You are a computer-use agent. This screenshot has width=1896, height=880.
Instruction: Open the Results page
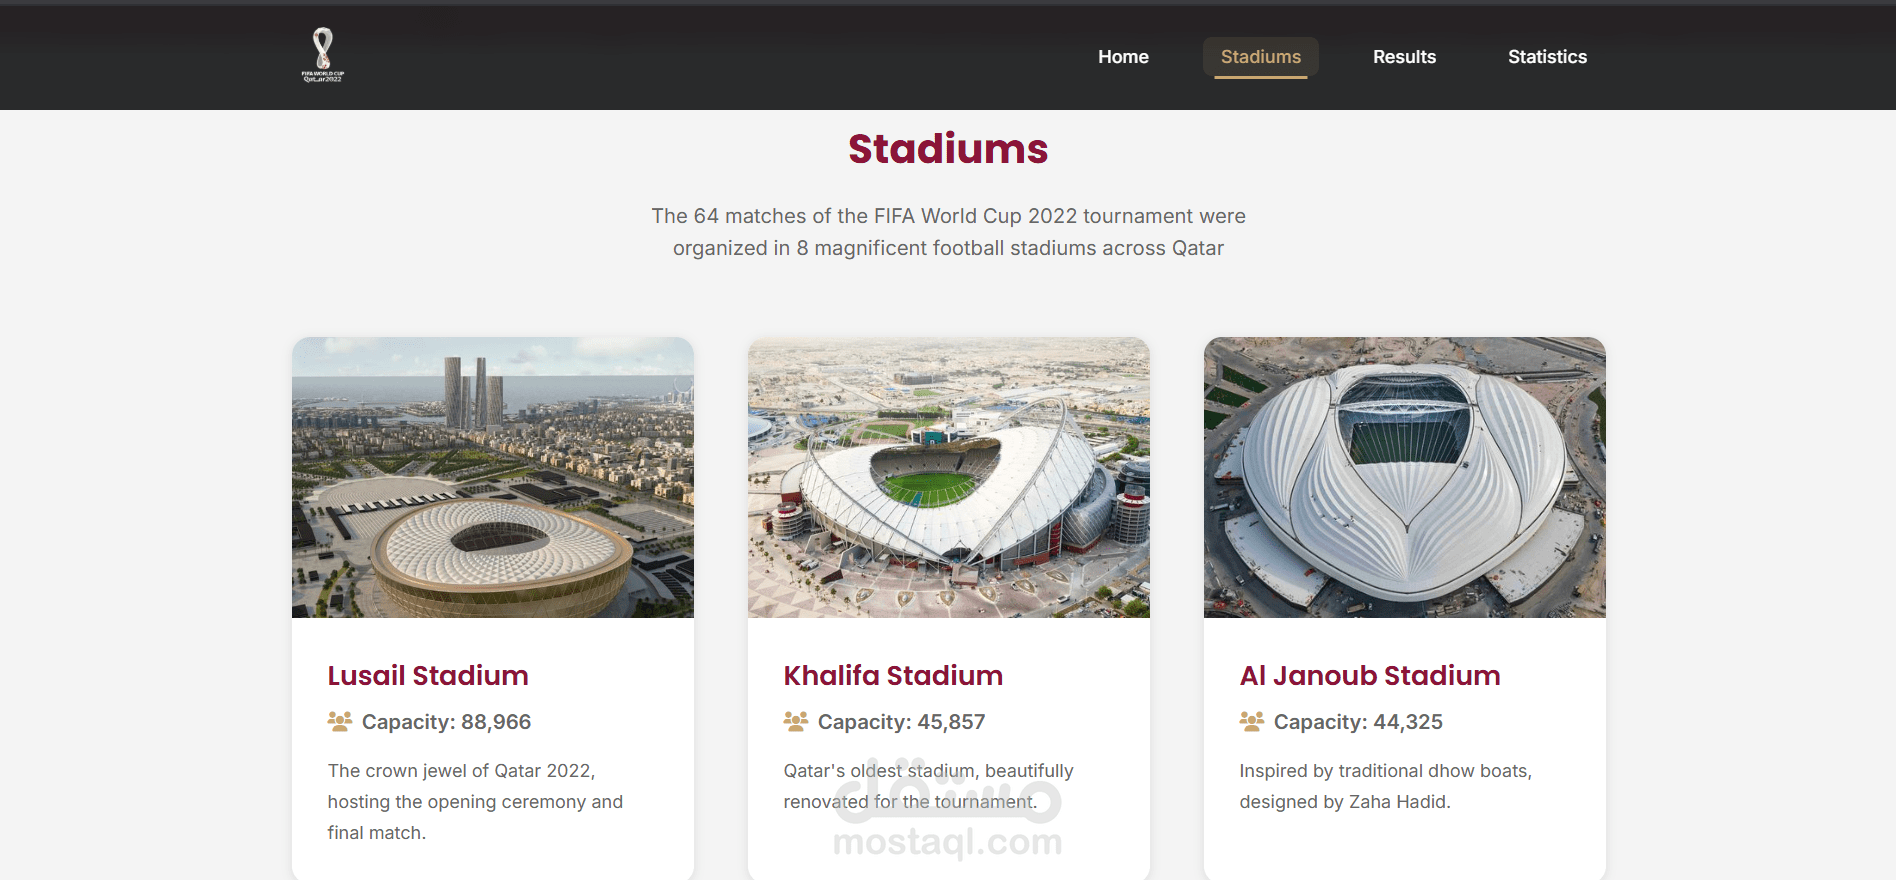1404,57
